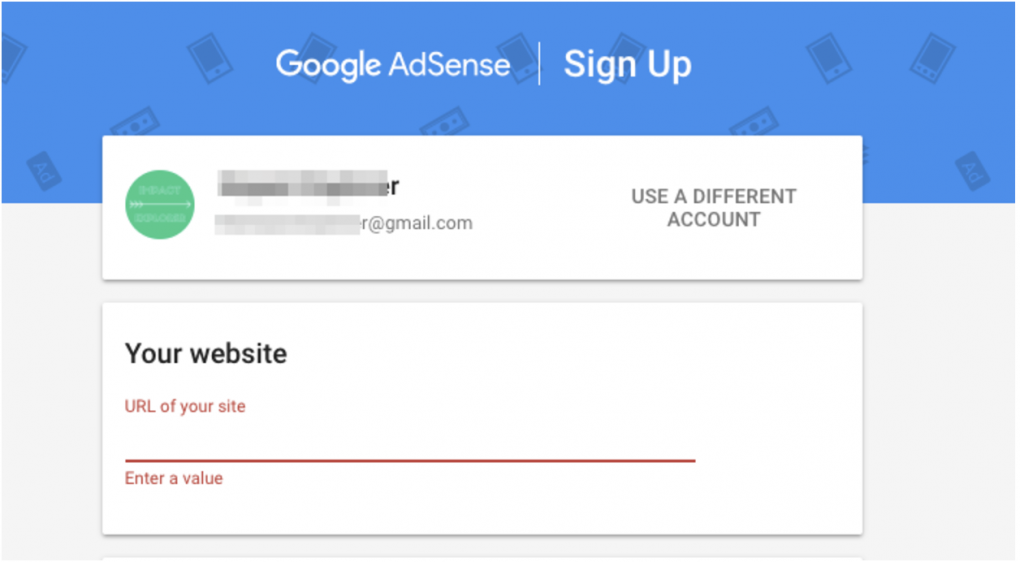Viewport: 1020px width, 562px height.
Task: Click the Sign Up header title
Action: pos(627,65)
